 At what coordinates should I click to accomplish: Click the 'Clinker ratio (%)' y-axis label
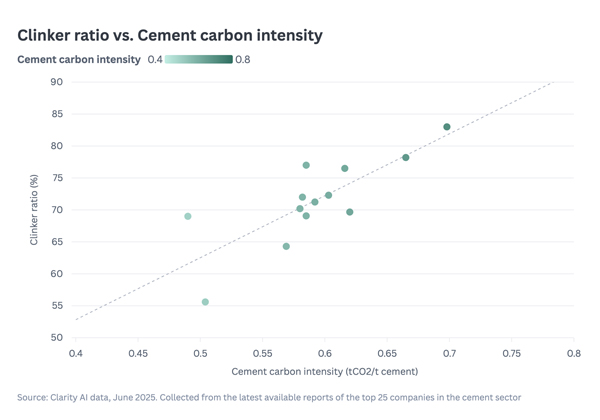34,209
